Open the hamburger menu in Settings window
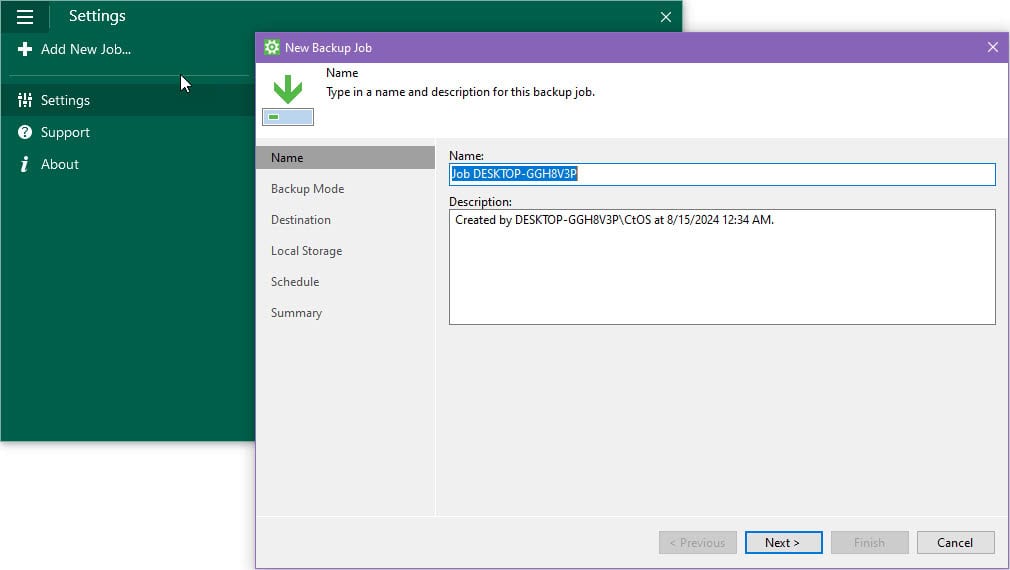This screenshot has height=570, width=1010. [x=24, y=17]
